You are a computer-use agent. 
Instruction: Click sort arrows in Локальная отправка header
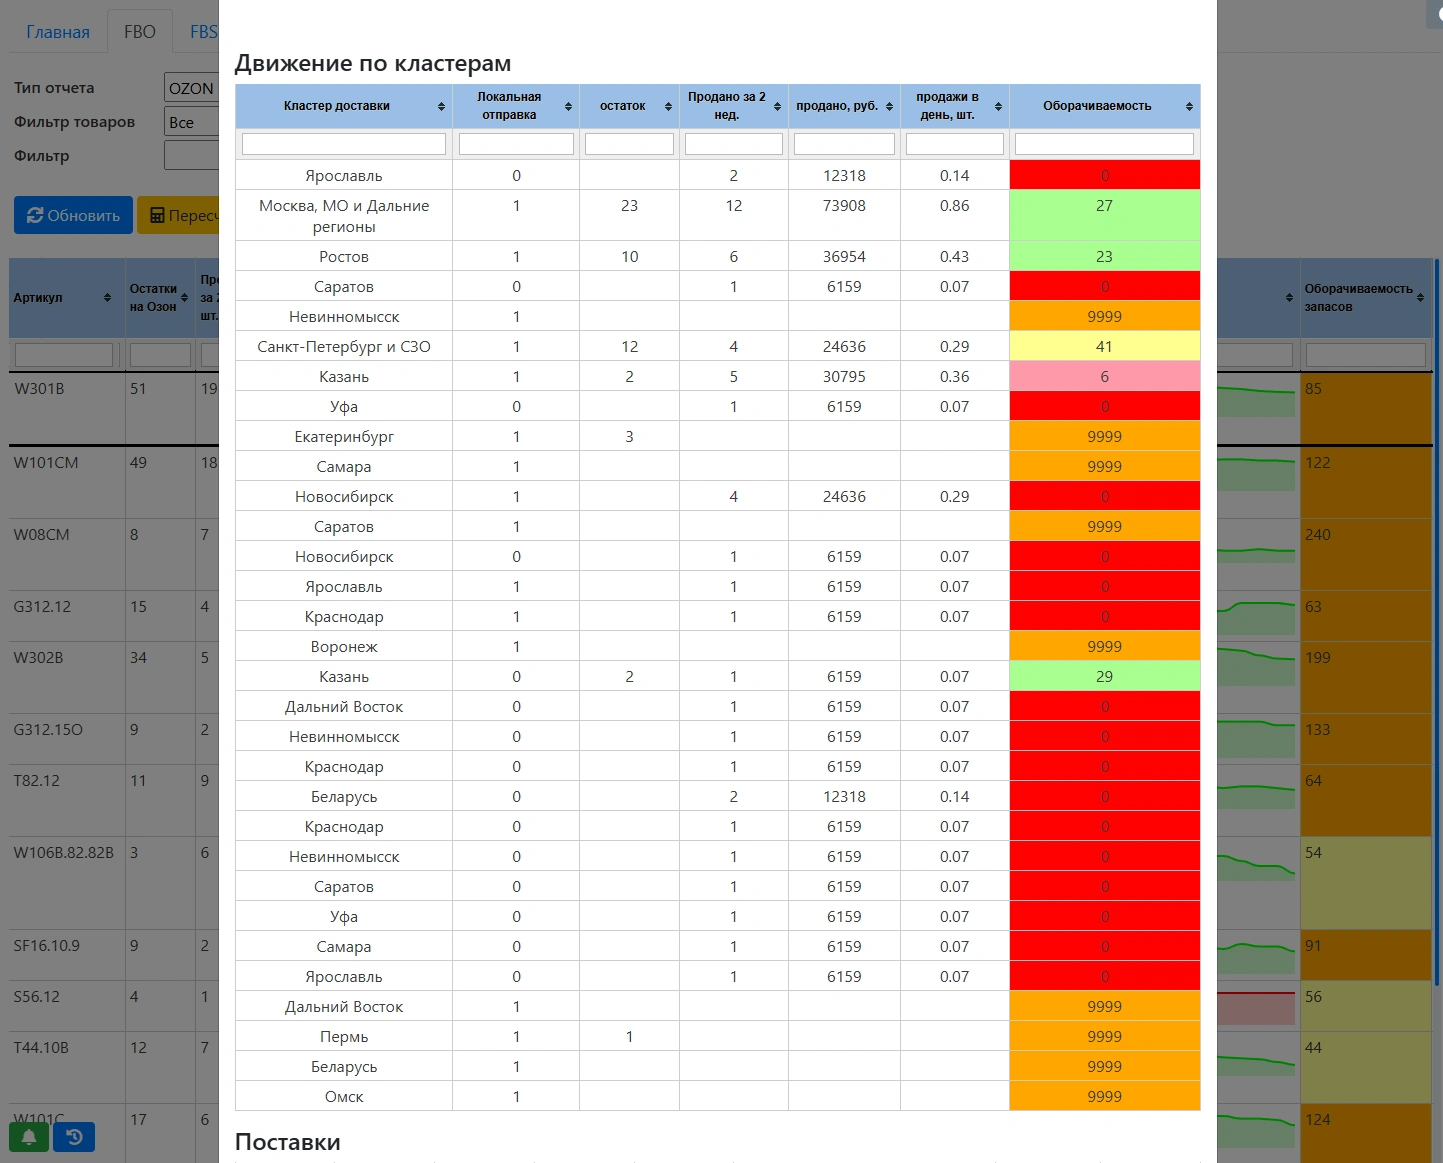(x=568, y=107)
